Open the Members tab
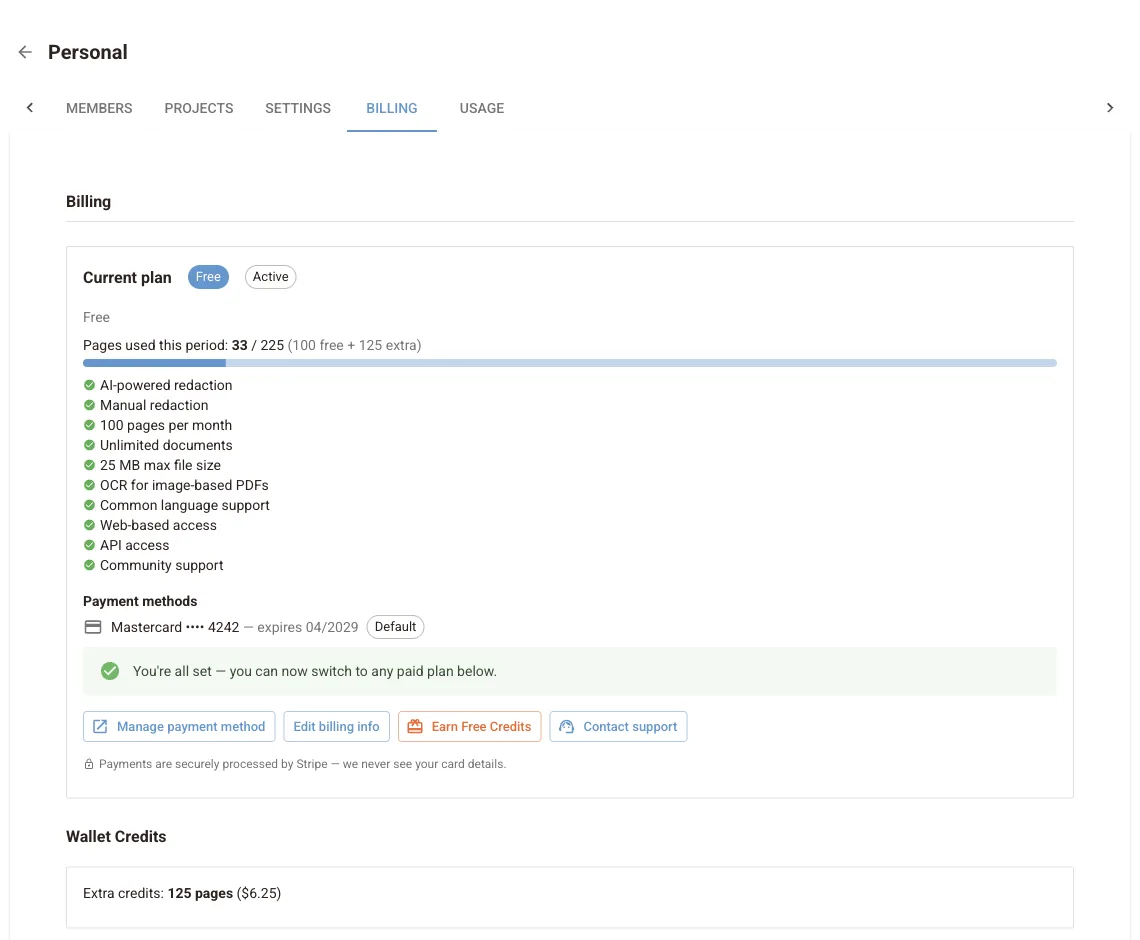 click(99, 108)
